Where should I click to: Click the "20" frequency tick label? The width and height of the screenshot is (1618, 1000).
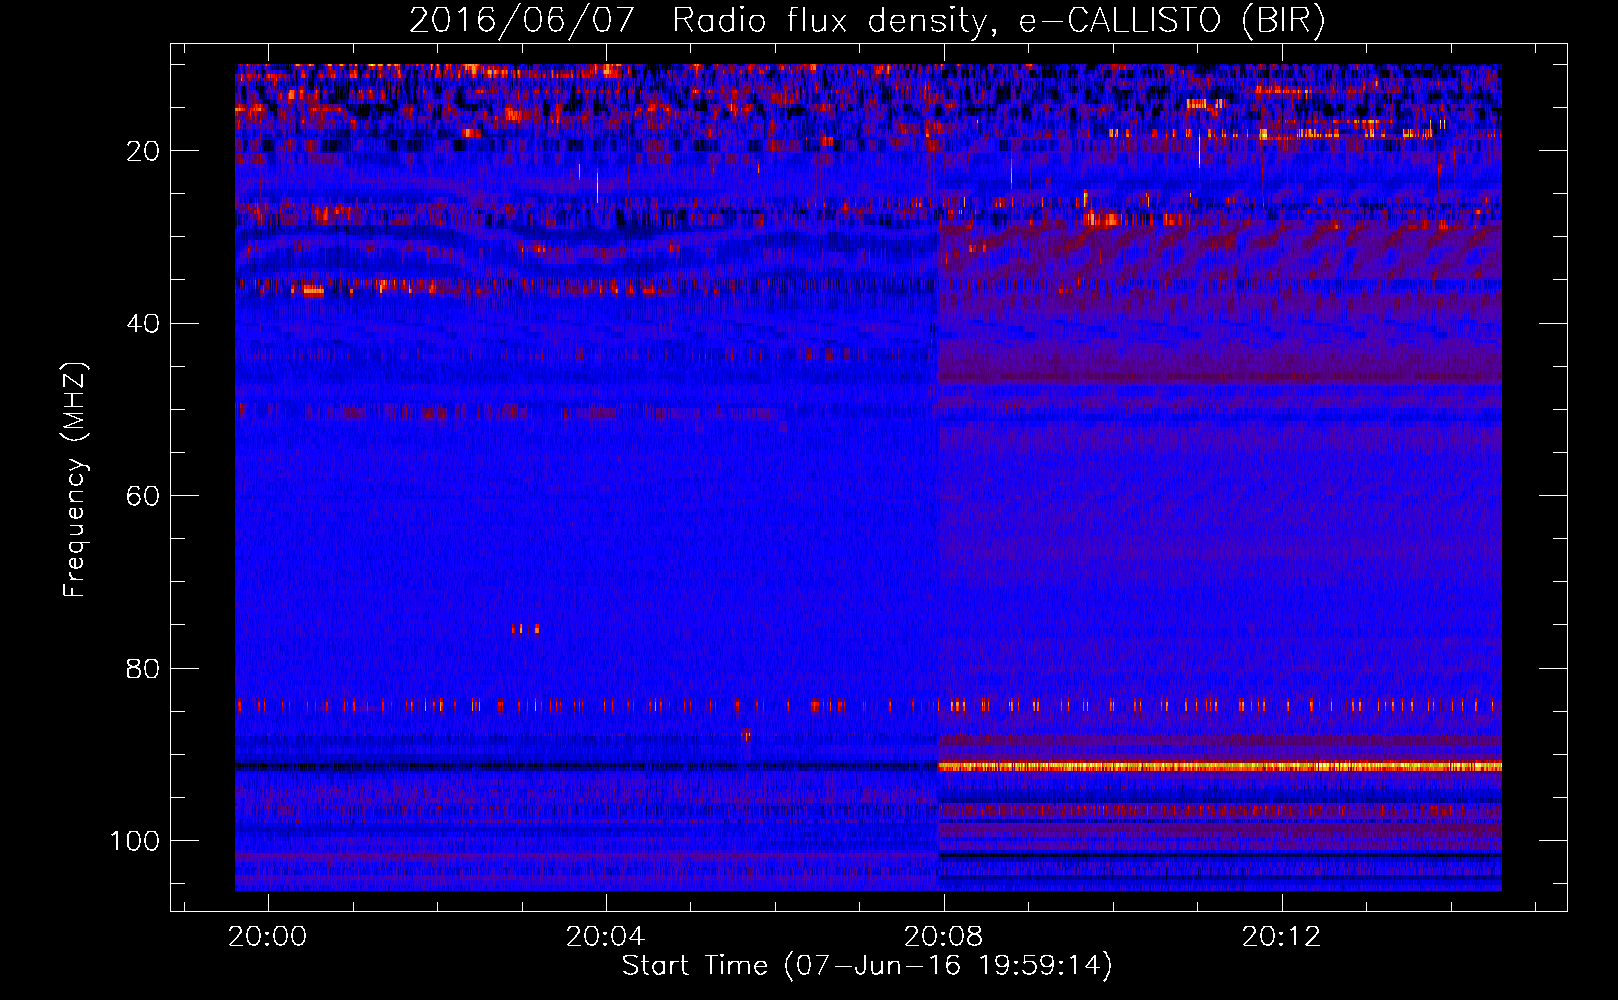144,151
